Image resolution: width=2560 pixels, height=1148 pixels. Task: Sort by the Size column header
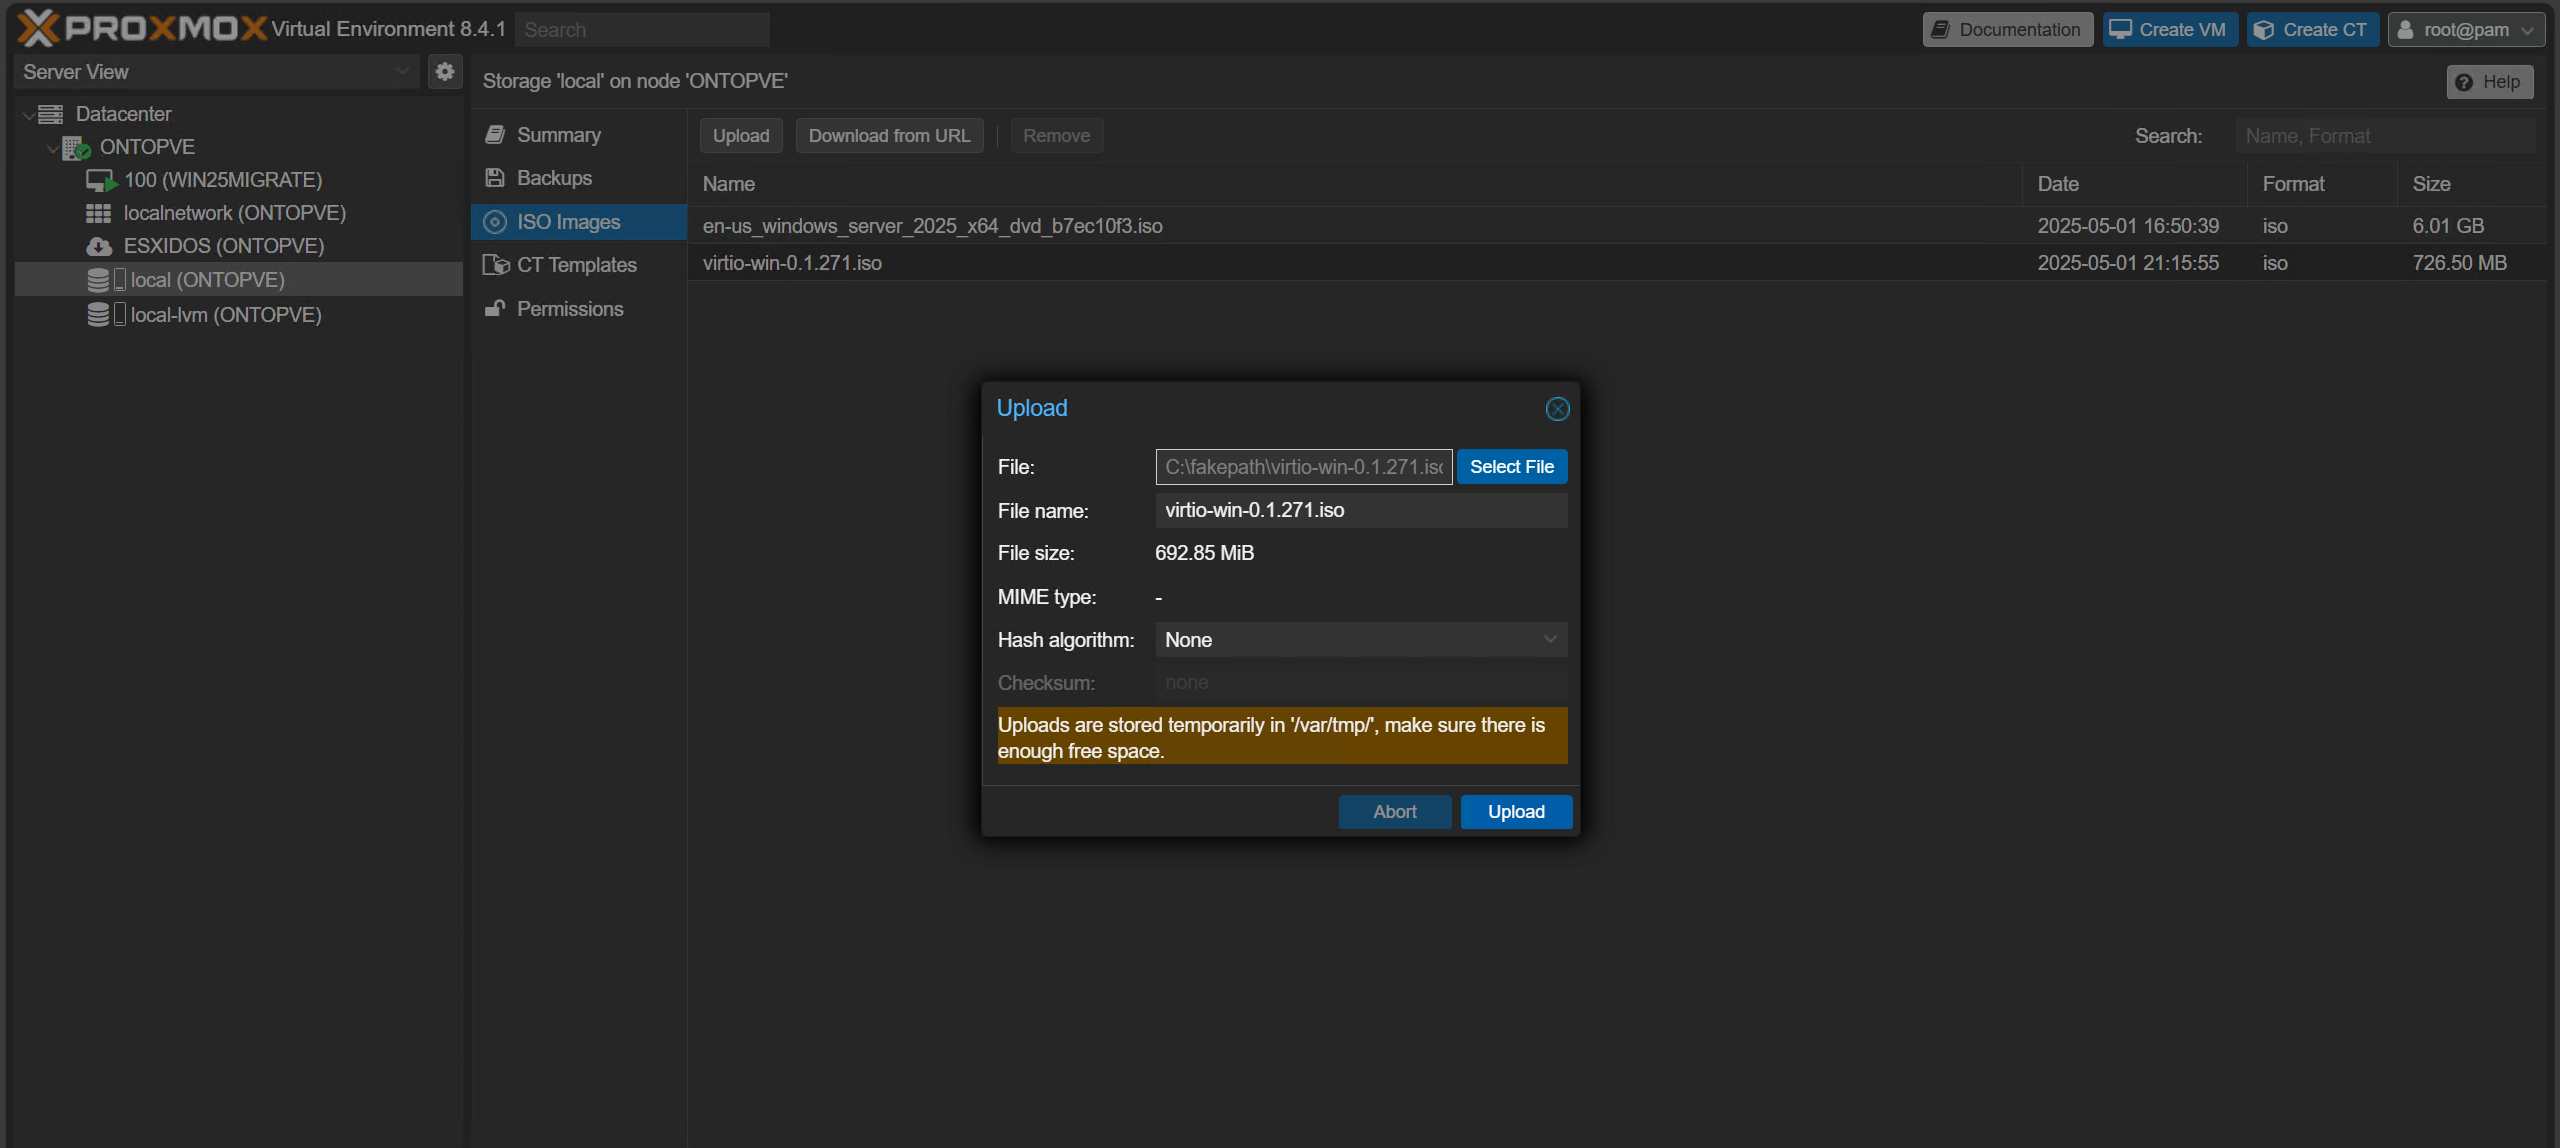2471,184
